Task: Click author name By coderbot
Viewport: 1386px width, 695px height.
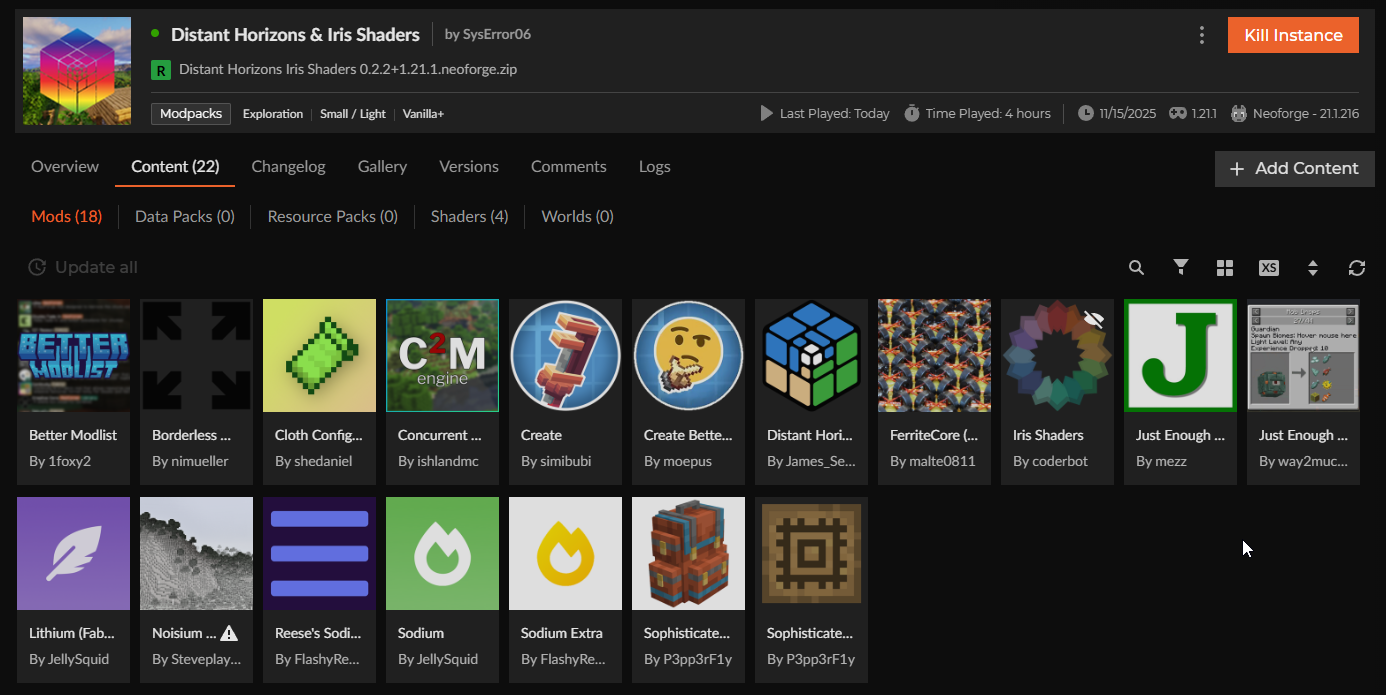Action: (x=1050, y=461)
